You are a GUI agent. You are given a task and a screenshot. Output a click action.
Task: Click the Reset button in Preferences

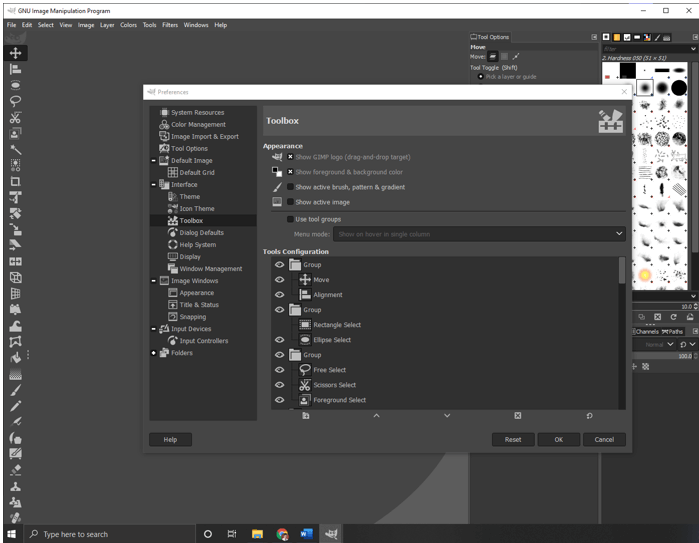513,440
